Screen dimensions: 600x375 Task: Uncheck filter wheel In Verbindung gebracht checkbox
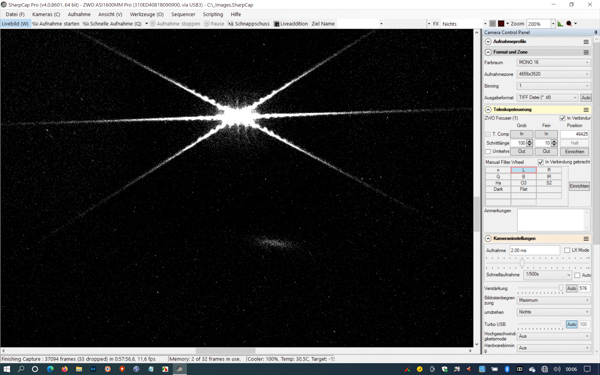(541, 162)
